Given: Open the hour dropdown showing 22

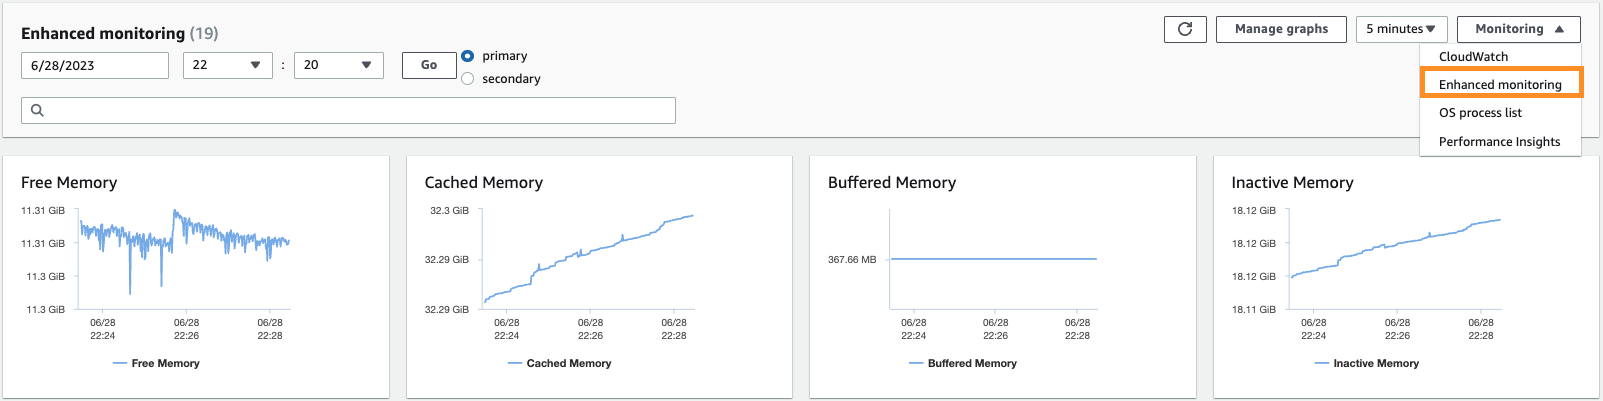Looking at the screenshot, I should click(228, 65).
